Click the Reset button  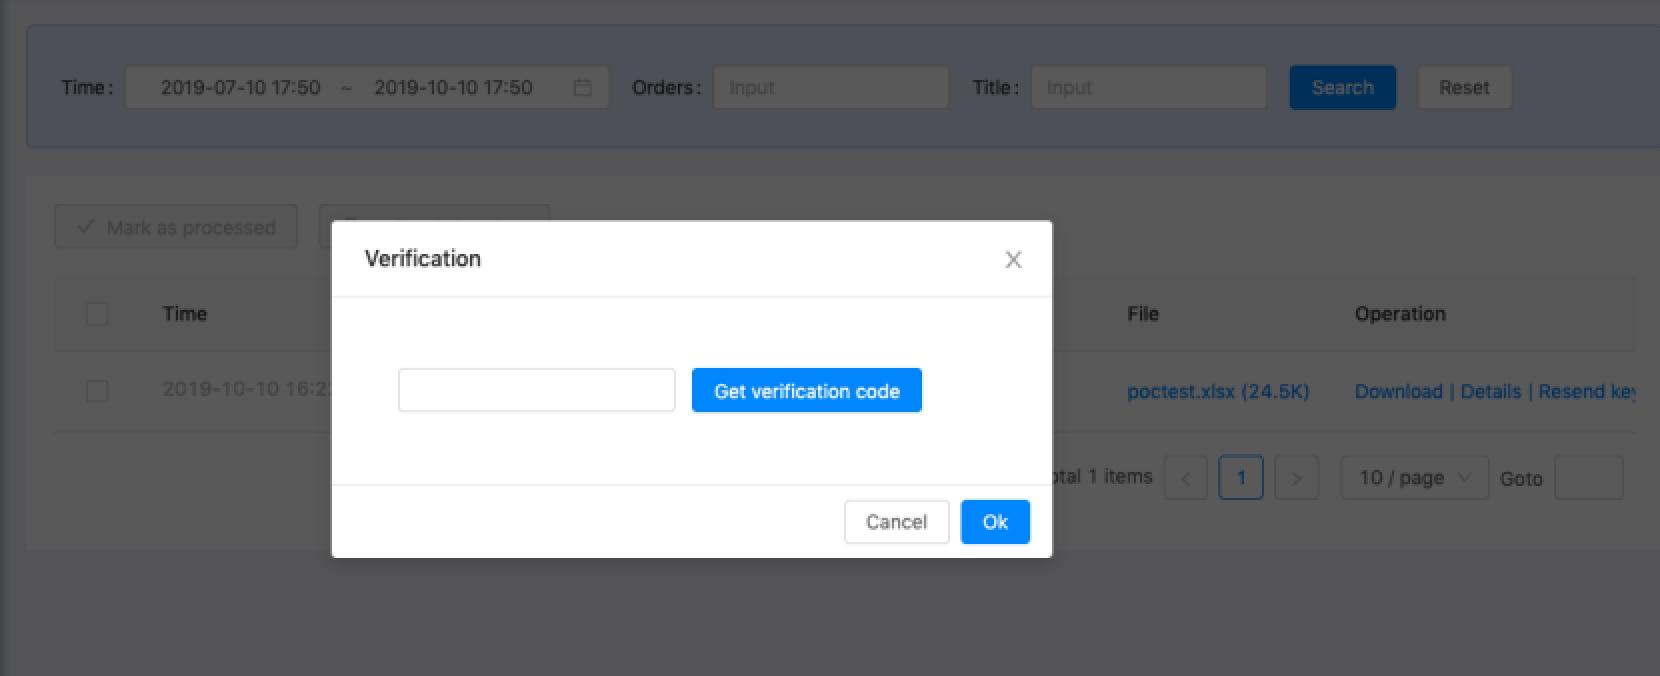click(x=1464, y=88)
